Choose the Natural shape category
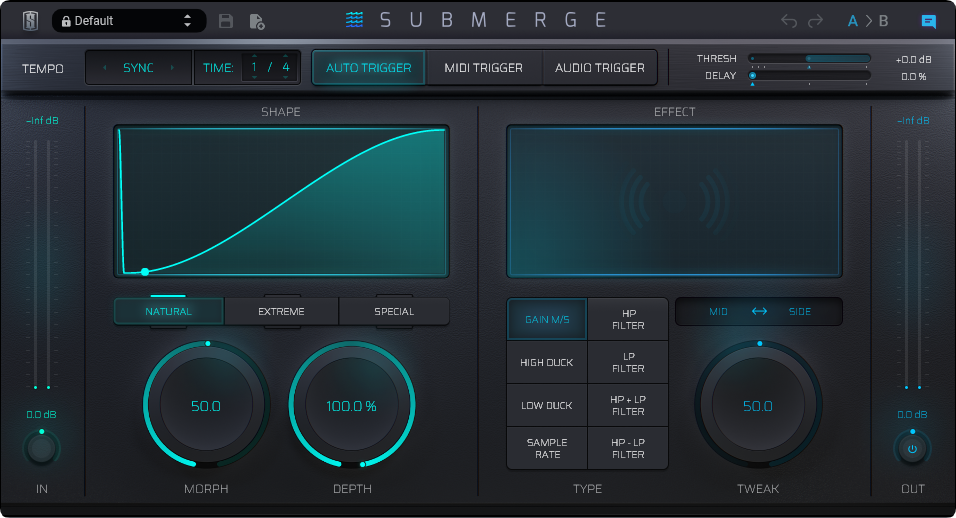The width and height of the screenshot is (956, 518). click(x=168, y=311)
